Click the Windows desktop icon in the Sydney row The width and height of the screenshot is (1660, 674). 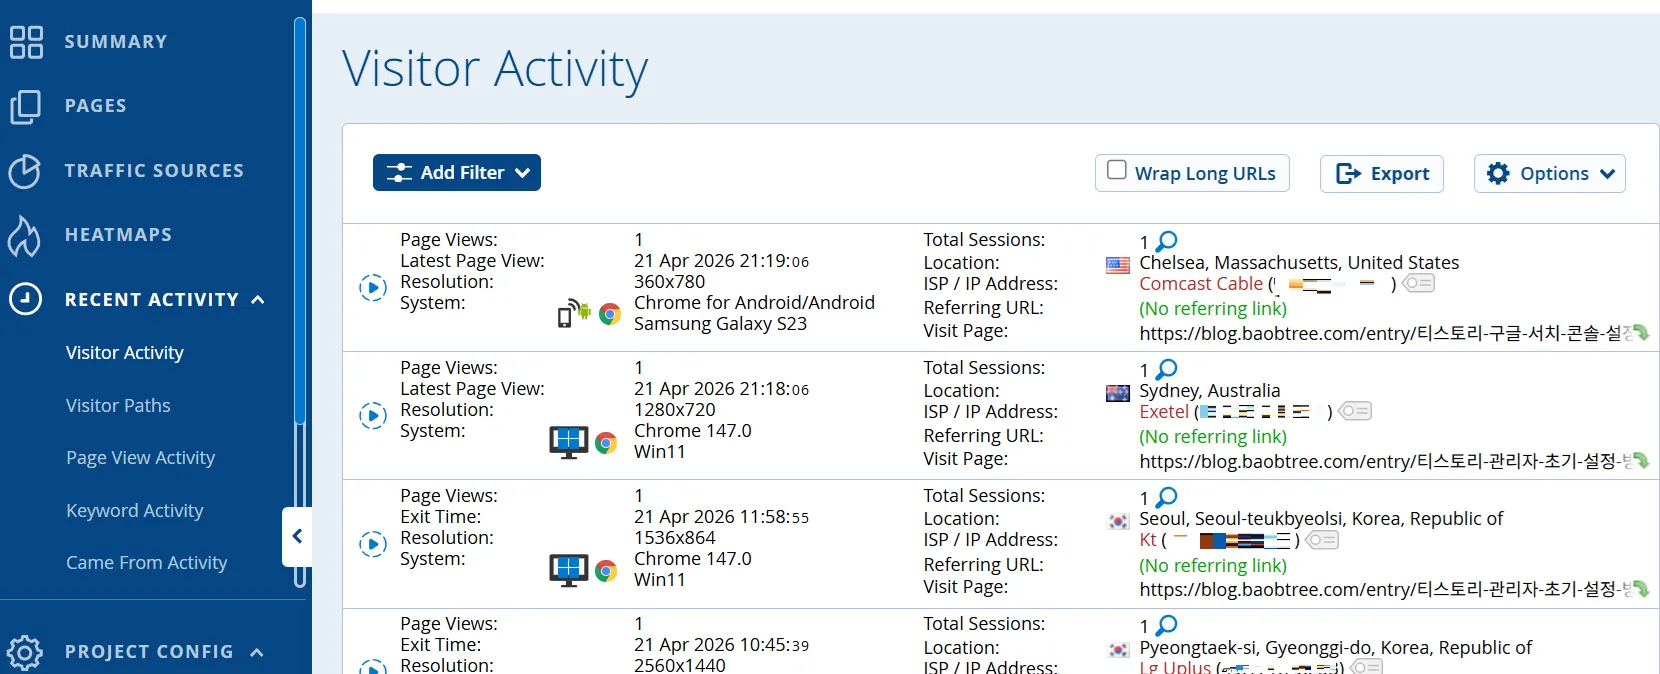[x=569, y=442]
